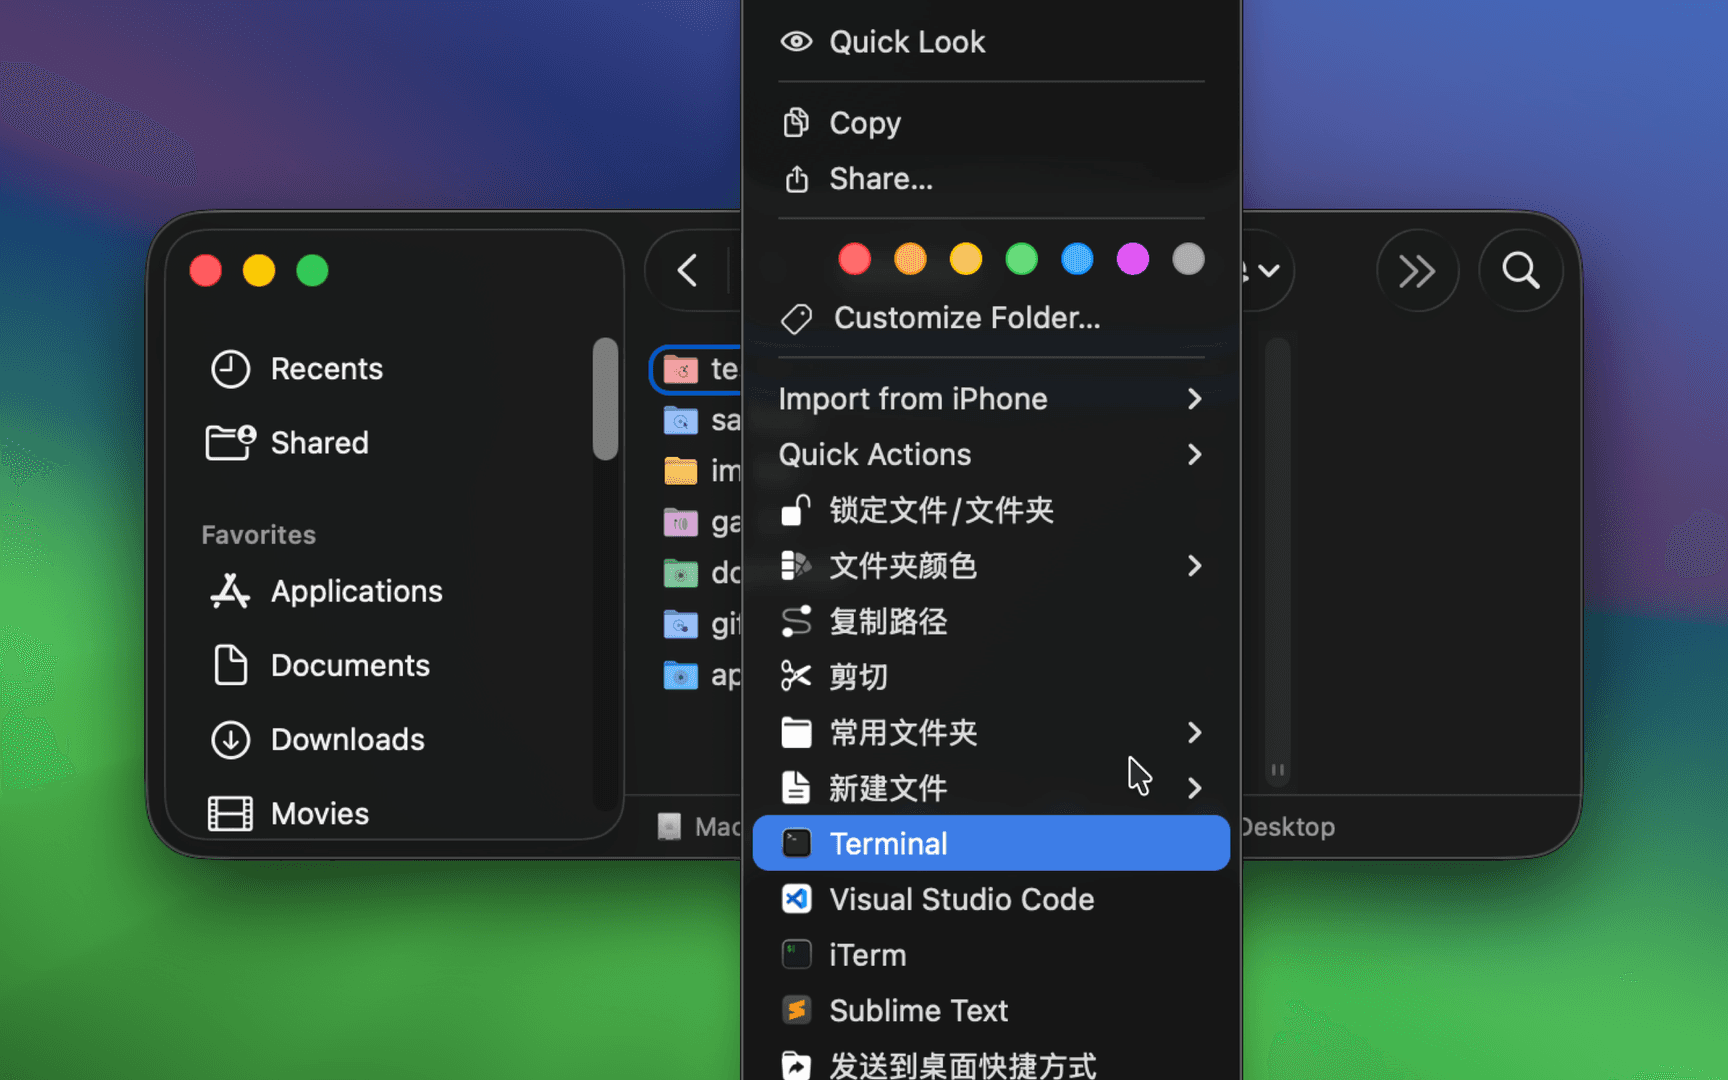Click the Quick Look eye icon

797,41
